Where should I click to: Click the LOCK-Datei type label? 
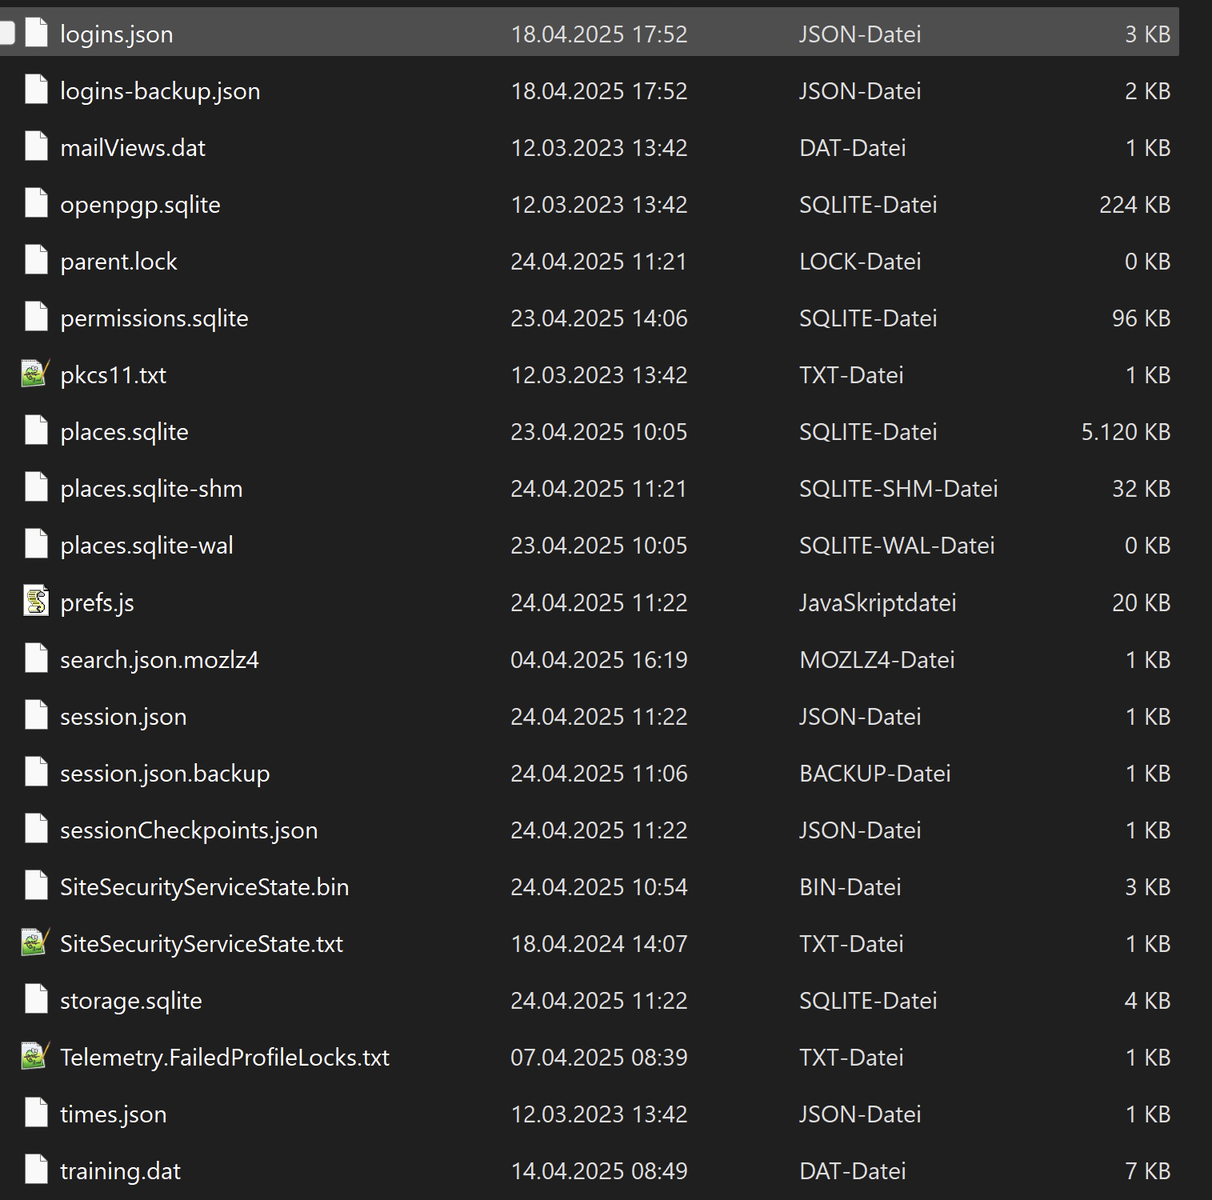860,261
